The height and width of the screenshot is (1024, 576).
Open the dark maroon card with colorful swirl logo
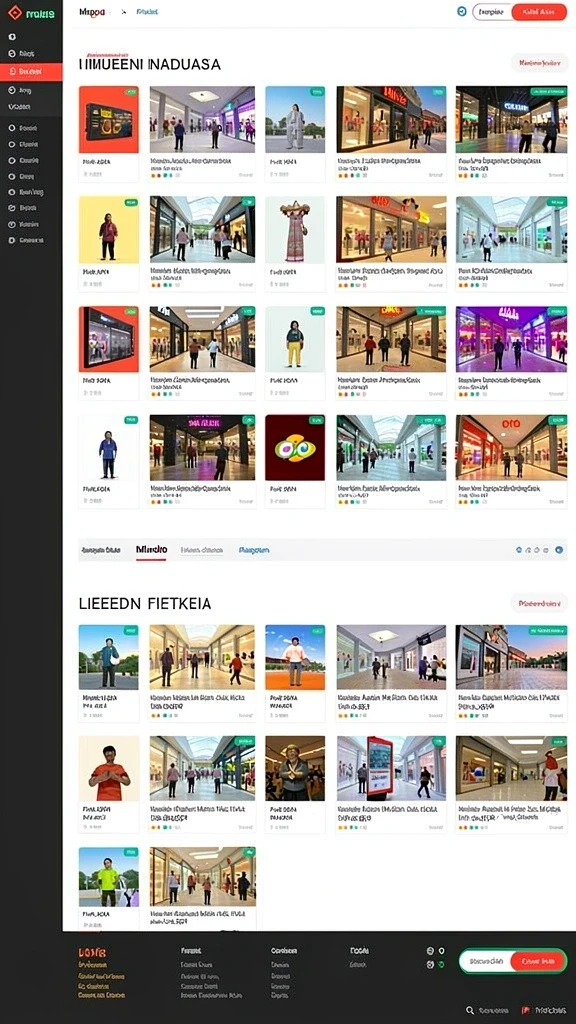pyautogui.click(x=295, y=462)
